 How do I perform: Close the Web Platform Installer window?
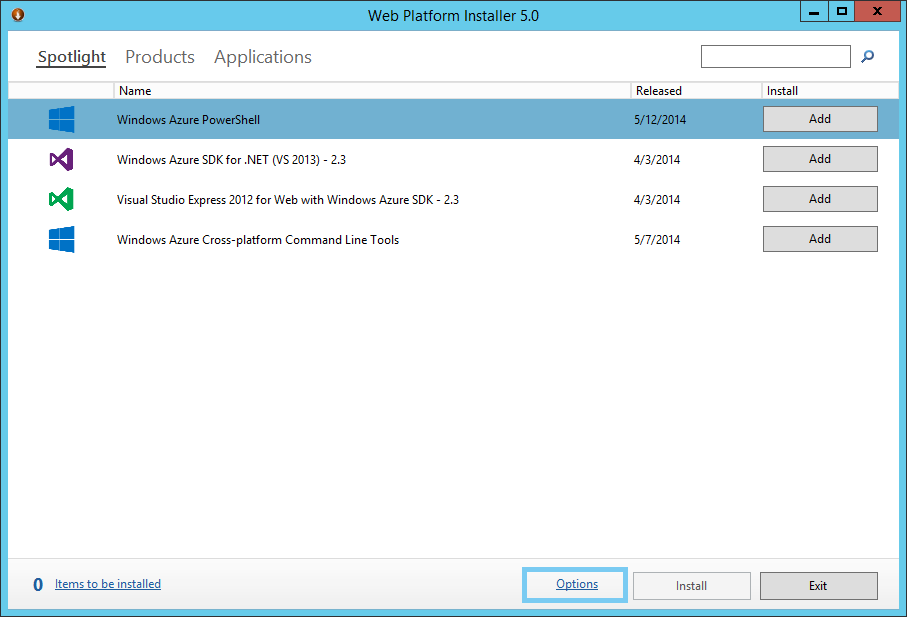coord(877,12)
